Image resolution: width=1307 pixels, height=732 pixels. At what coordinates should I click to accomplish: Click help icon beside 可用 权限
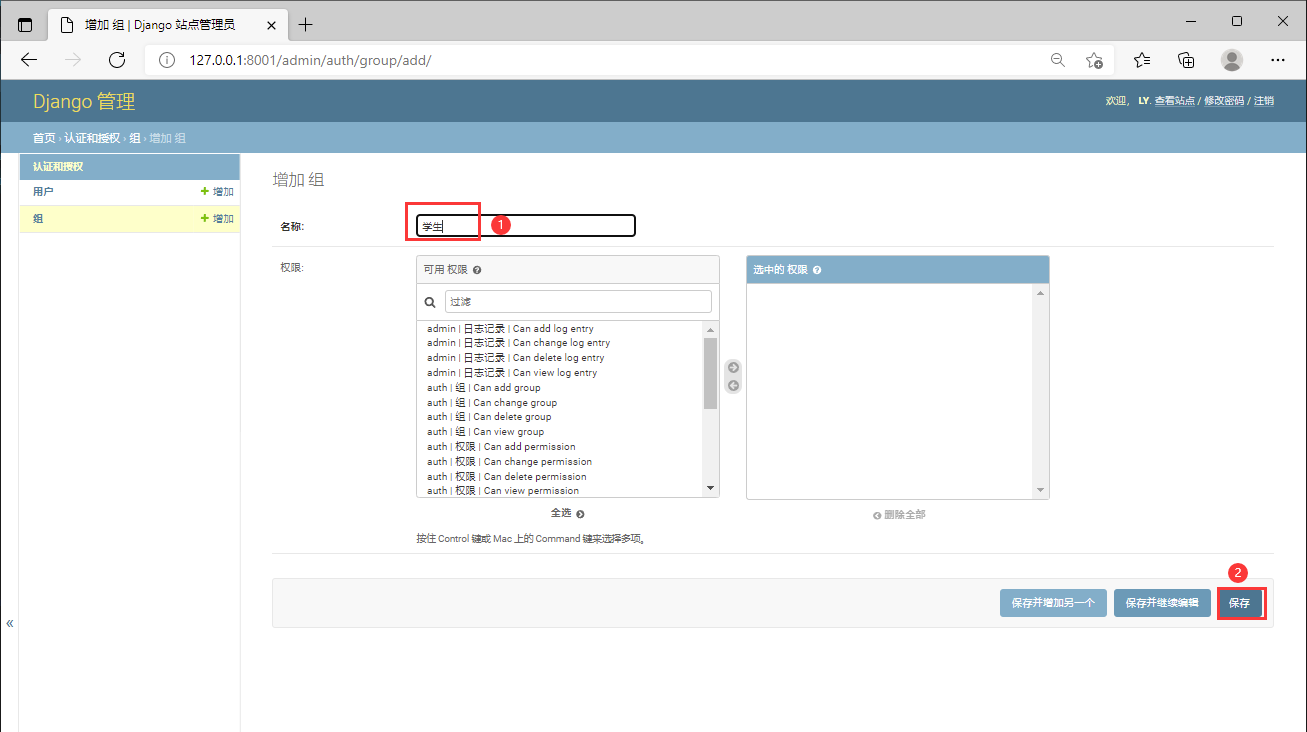point(477,270)
